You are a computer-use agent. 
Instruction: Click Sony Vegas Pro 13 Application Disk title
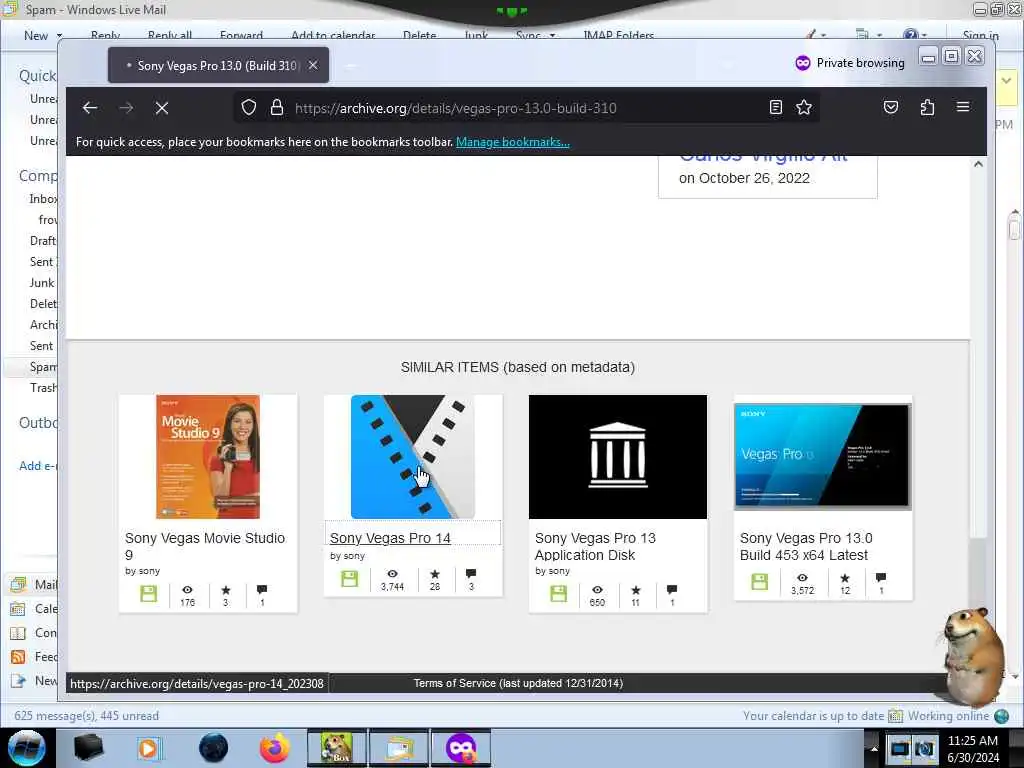tap(595, 547)
